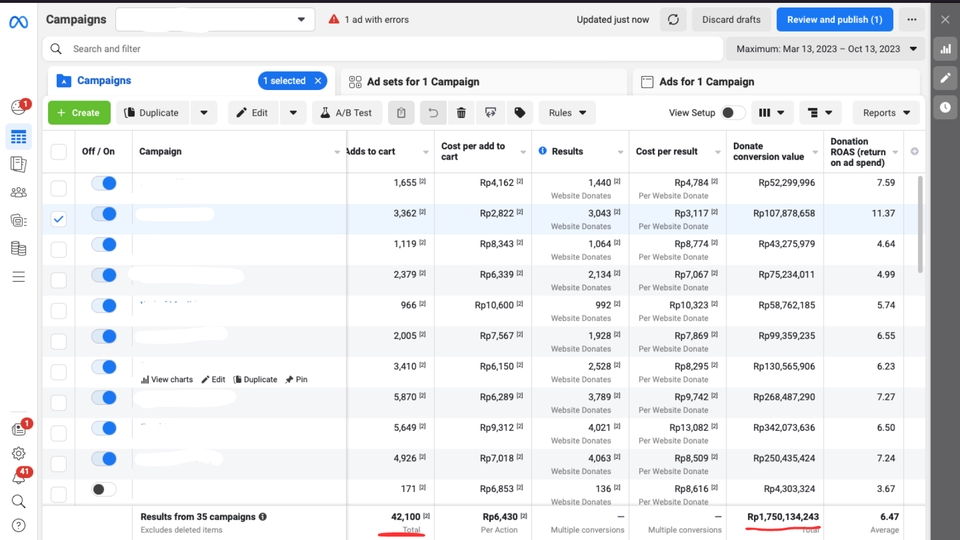
Task: Open the Breakdown dropdown
Action: click(x=820, y=113)
